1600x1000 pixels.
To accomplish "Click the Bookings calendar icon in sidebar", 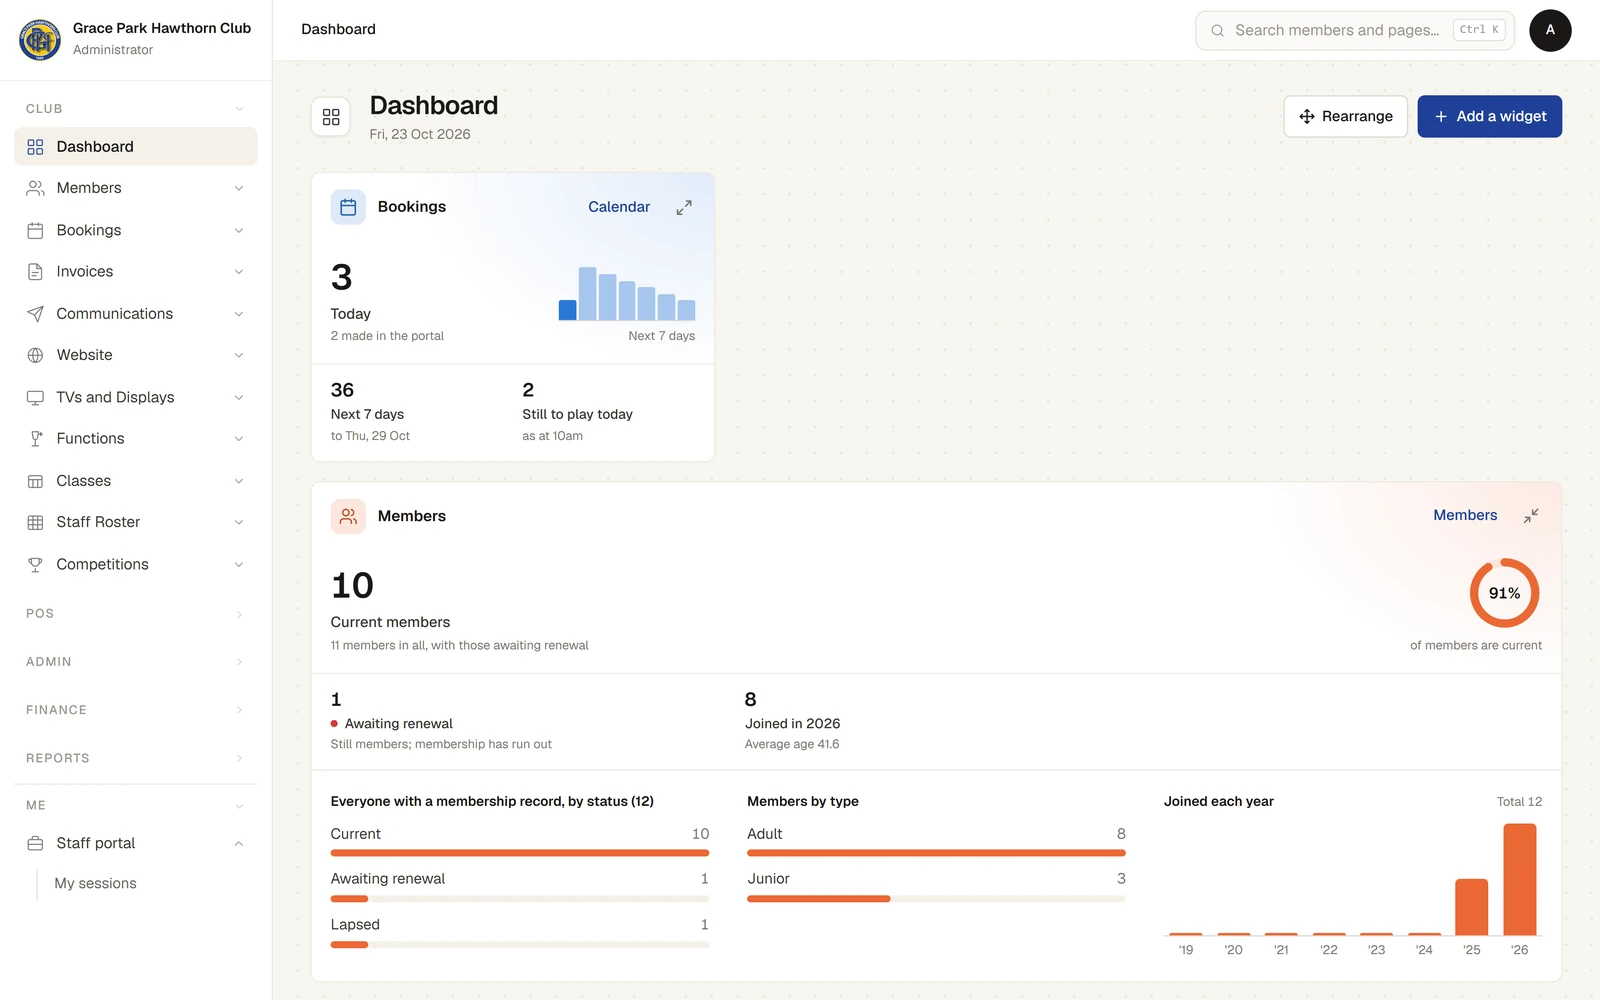I will [x=35, y=230].
